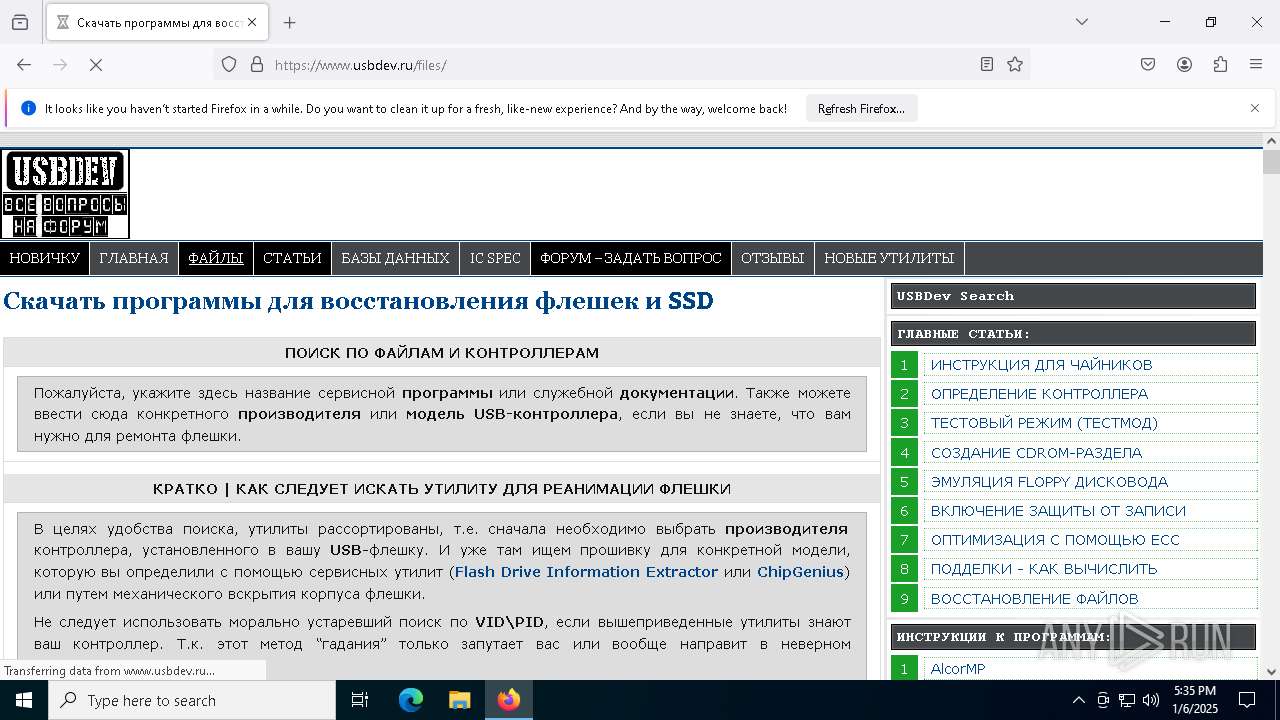The width and height of the screenshot is (1280, 720).
Task: Open ТЕСТОВЫЙ РЕЖИМ (ТЕСТМОД) article
Action: [x=1044, y=423]
